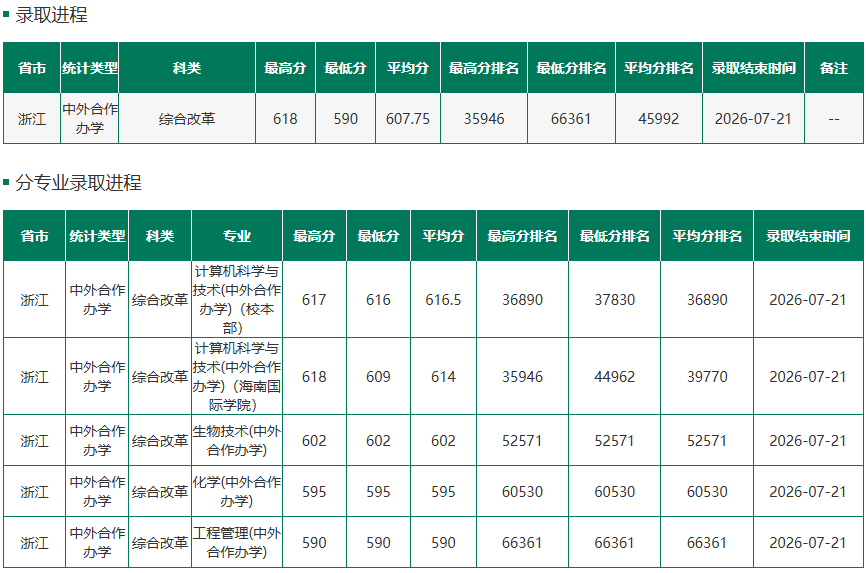866x573 pixels.
Task: Click the 浙江 cell in the 工程管理 row
Action: [34, 542]
